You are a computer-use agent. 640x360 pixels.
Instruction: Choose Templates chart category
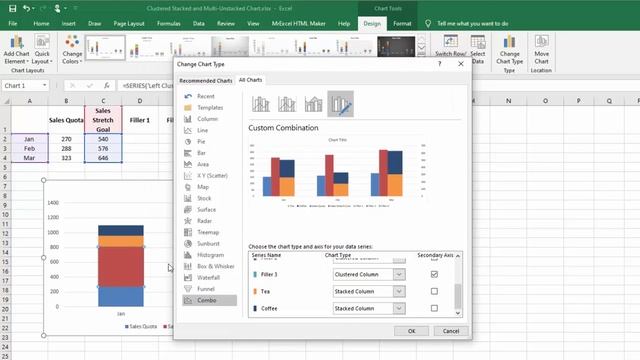(209, 108)
